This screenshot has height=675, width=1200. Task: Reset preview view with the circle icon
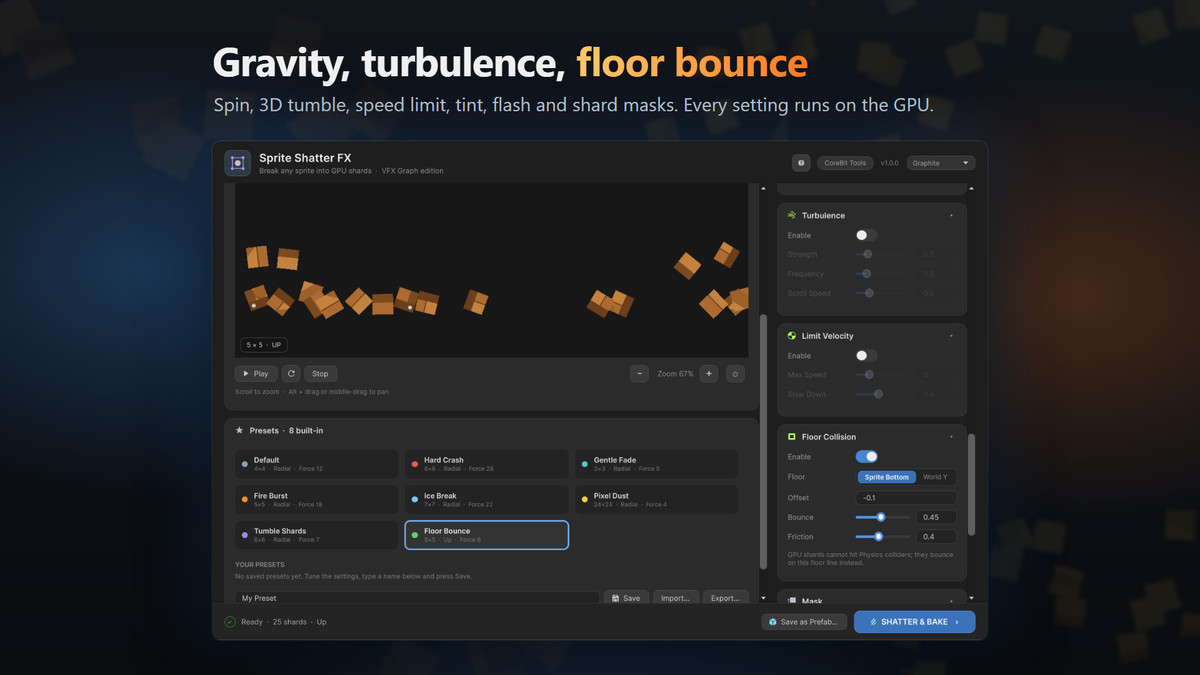[735, 374]
